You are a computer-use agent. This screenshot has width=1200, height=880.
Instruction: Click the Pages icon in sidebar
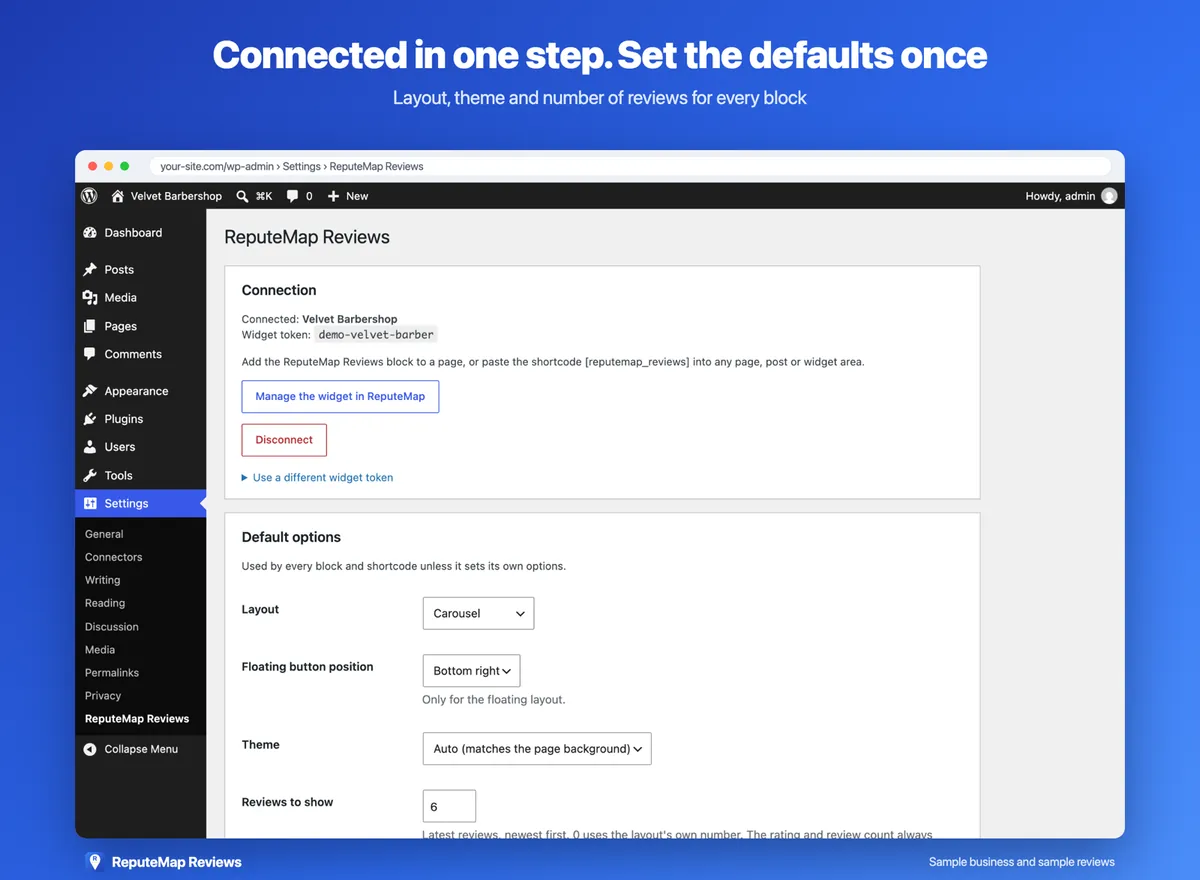[x=90, y=326]
